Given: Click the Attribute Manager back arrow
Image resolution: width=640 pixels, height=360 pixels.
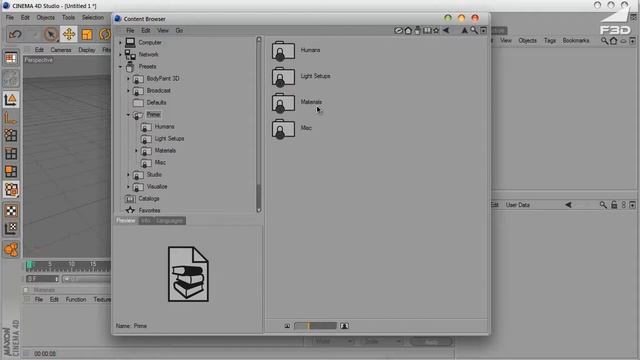Looking at the screenshot, I should tap(568, 205).
